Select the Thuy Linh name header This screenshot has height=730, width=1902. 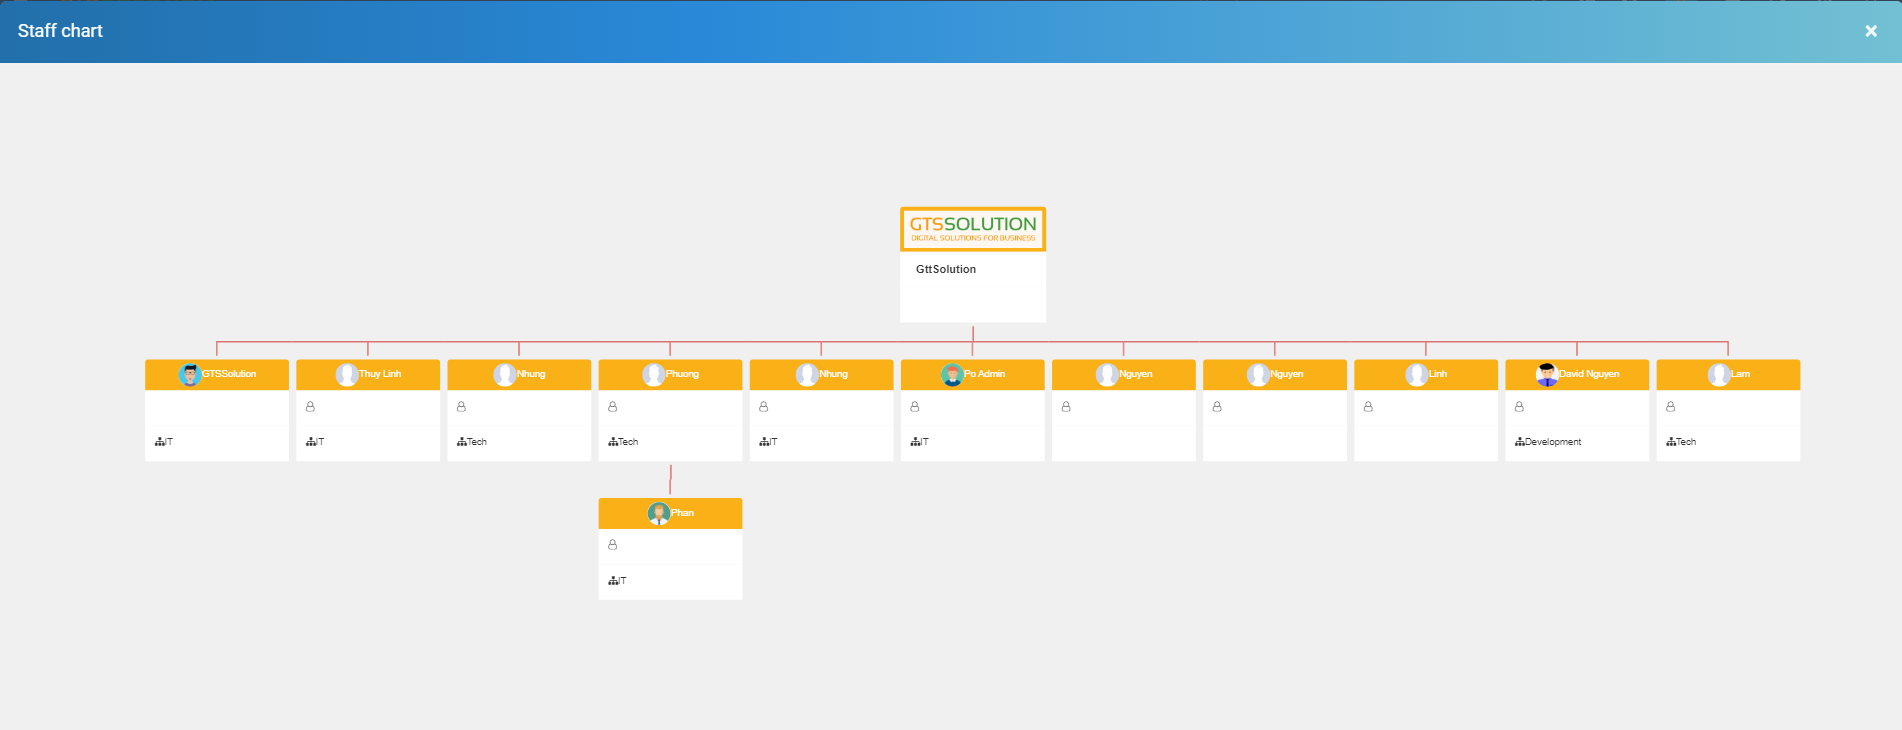pyautogui.click(x=380, y=374)
